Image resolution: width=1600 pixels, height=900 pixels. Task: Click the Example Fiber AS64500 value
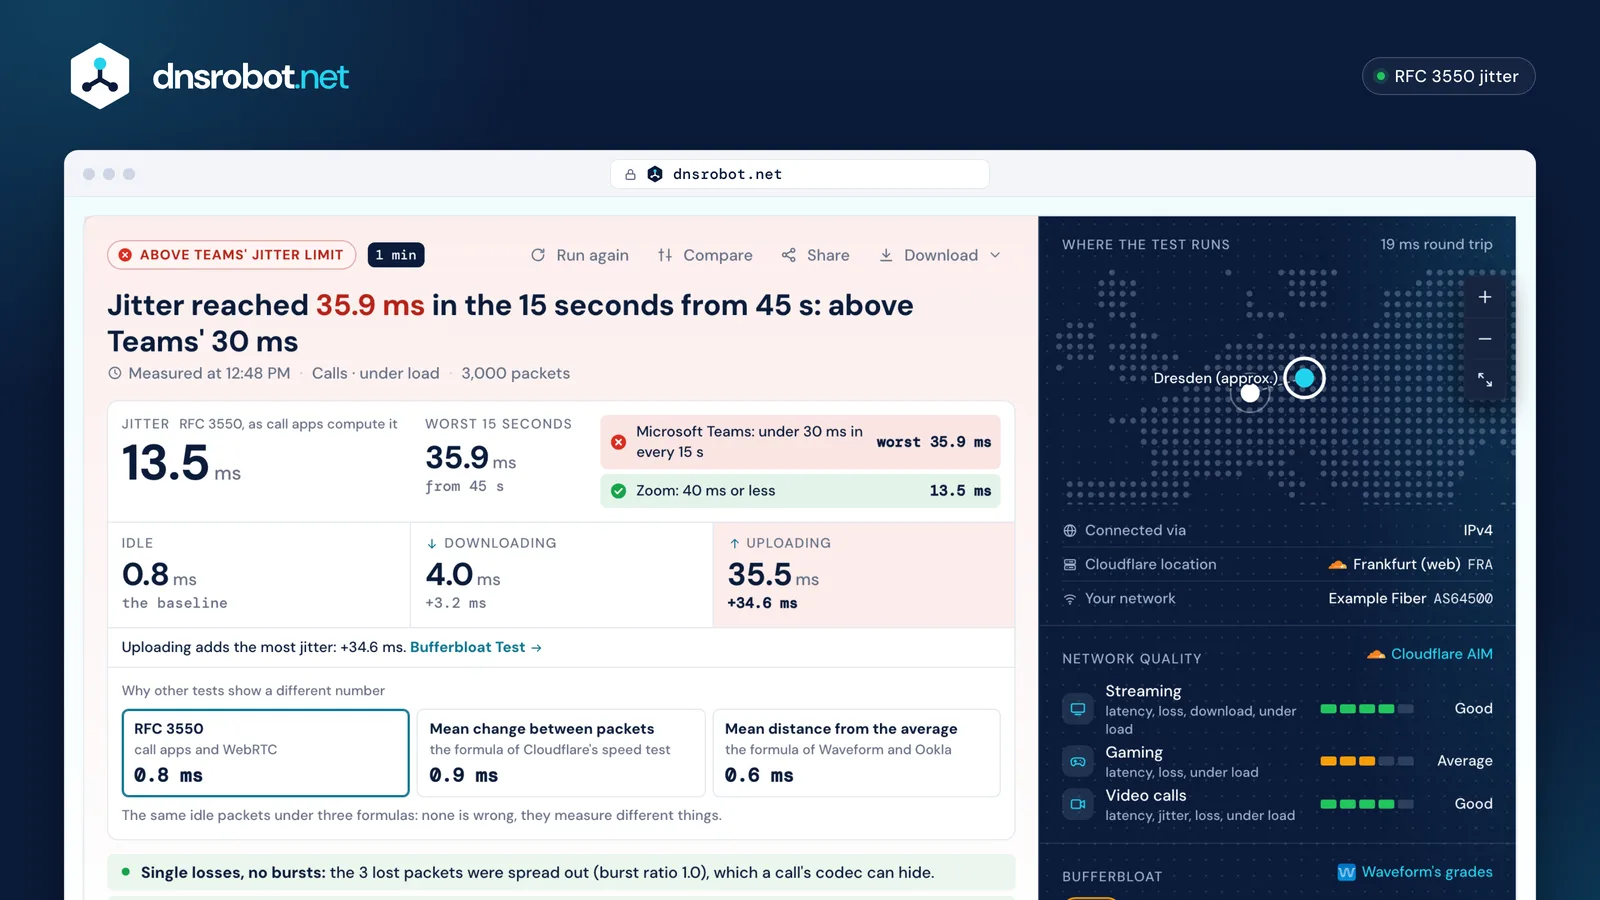pyautogui.click(x=1410, y=599)
